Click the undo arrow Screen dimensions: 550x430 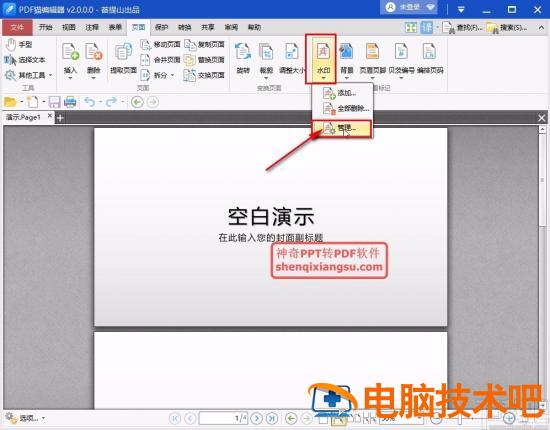click(90, 102)
